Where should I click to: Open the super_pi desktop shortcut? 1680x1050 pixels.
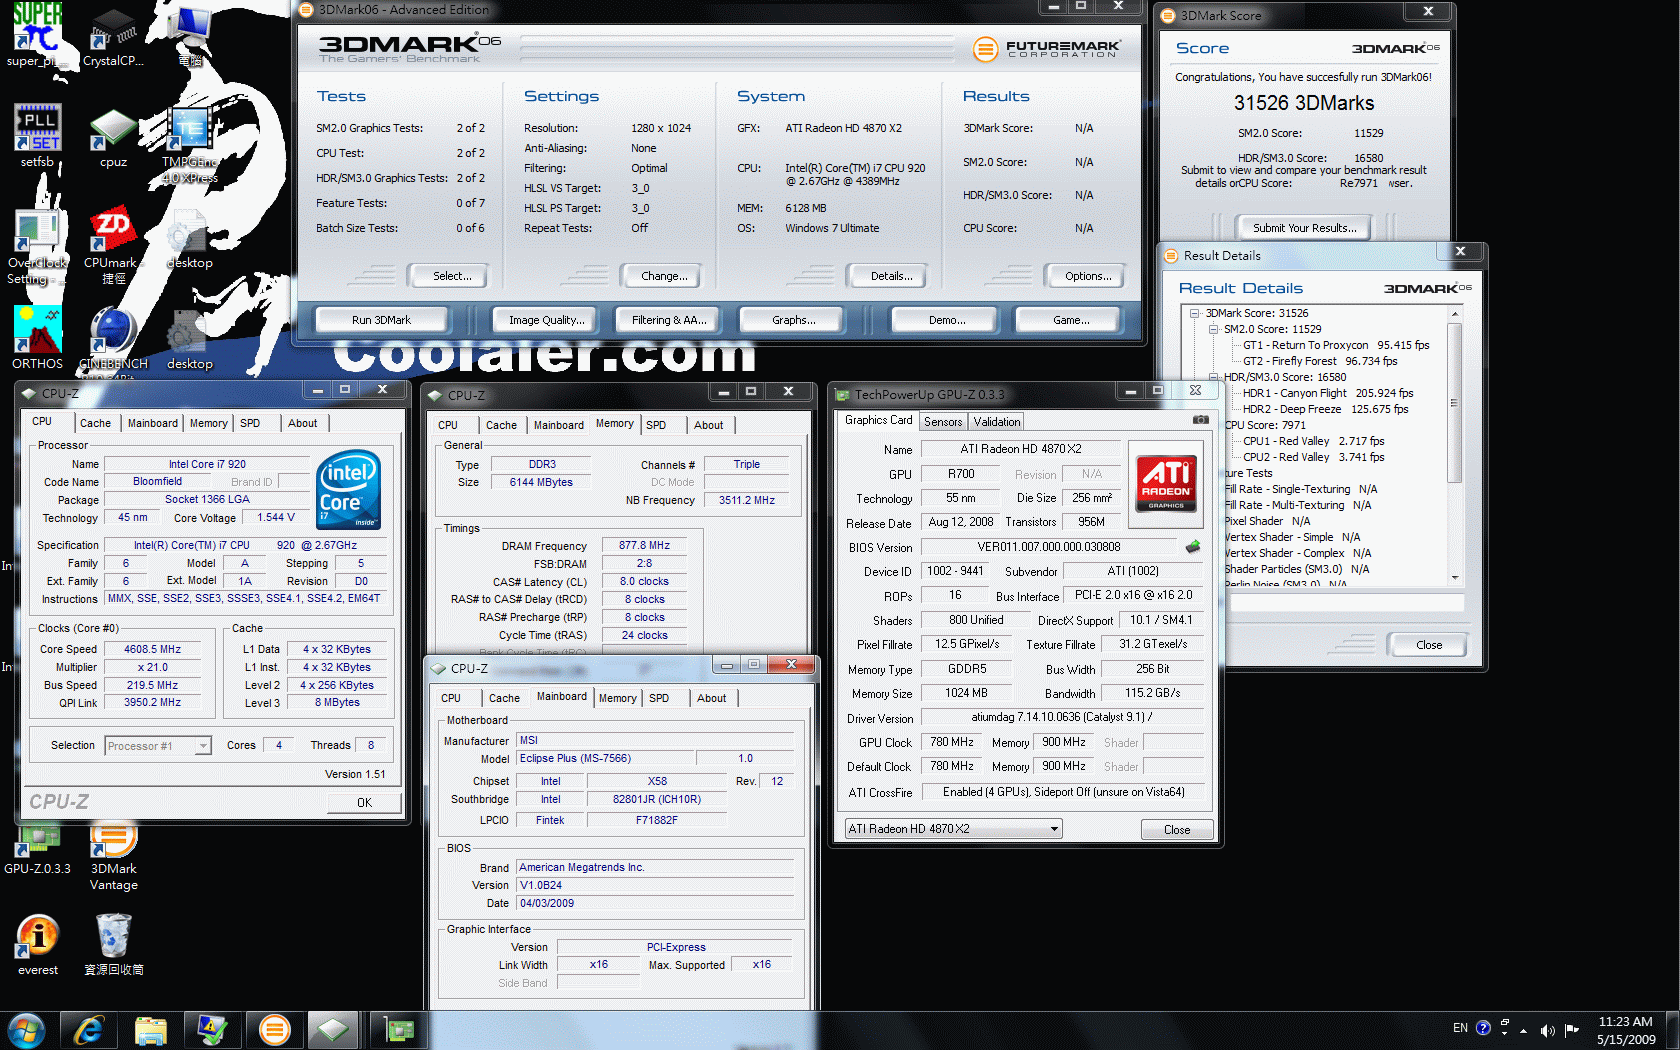click(x=37, y=36)
